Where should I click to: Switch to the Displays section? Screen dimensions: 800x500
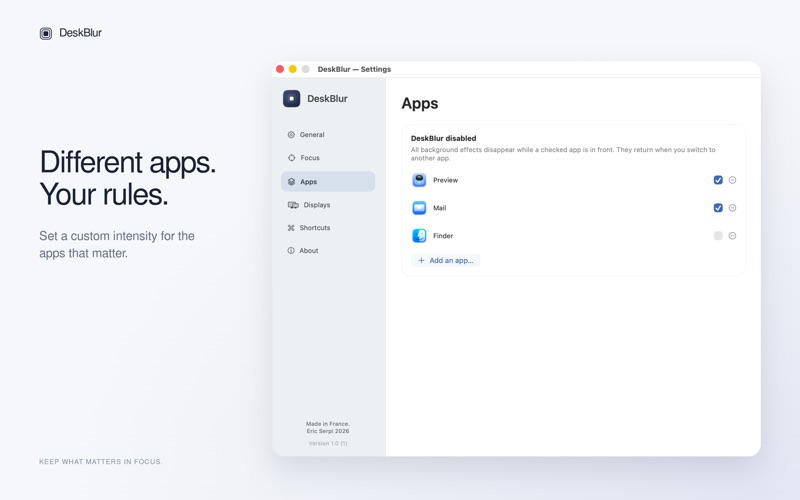[x=328, y=205]
